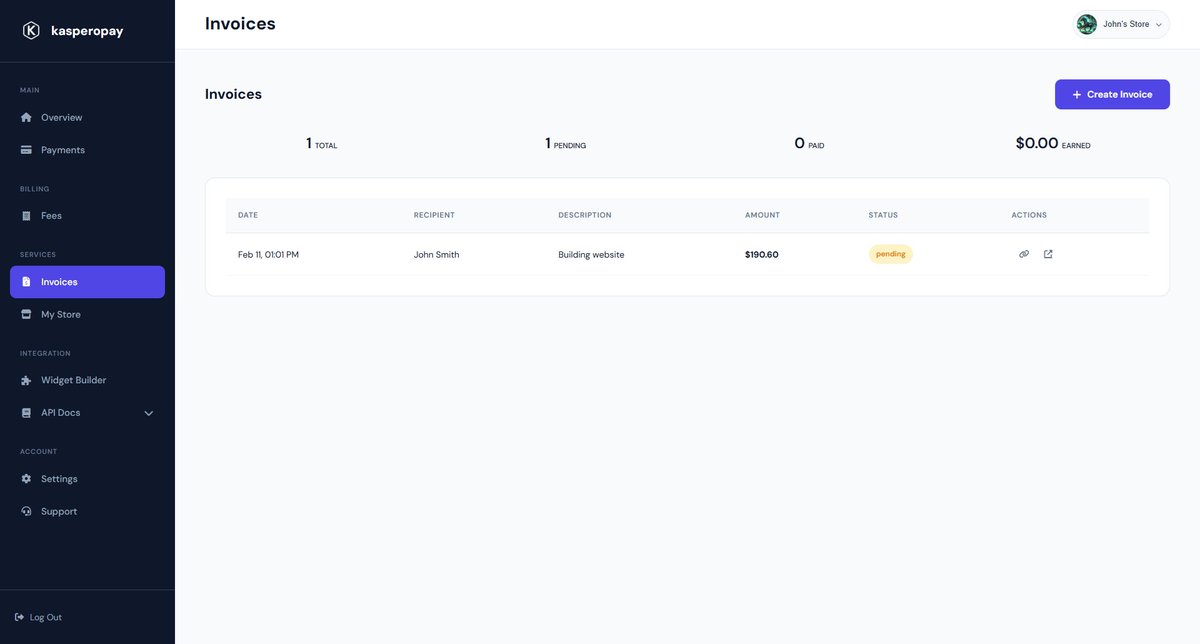
Task: Click amount $190.60
Action: point(761,255)
